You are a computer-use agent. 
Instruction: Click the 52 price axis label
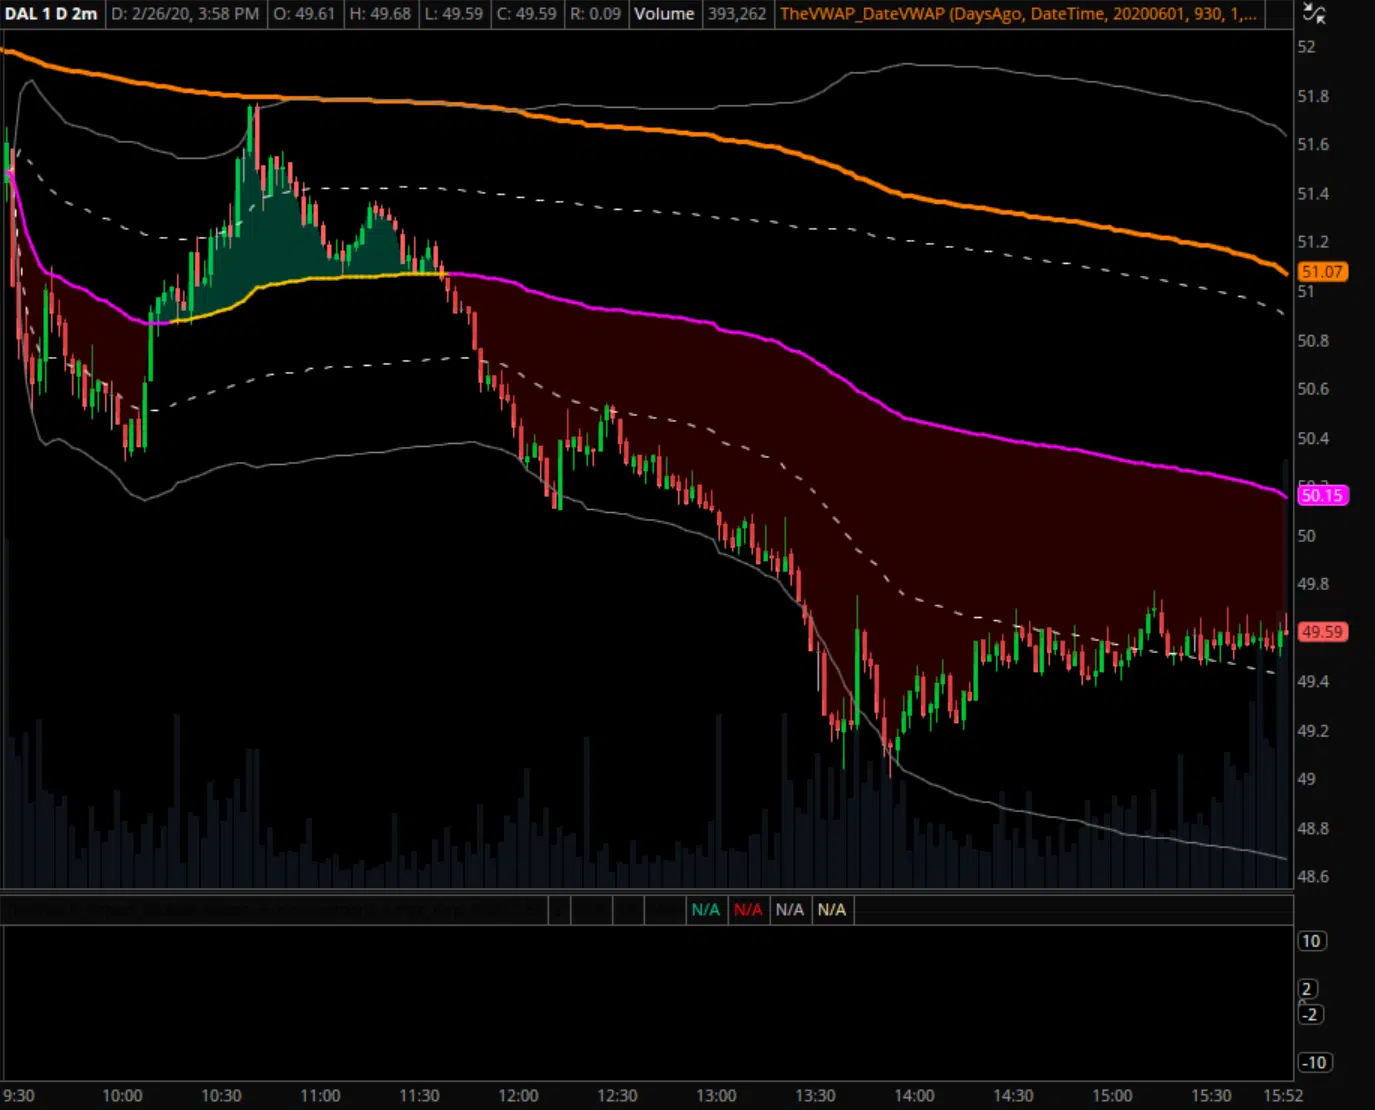(x=1306, y=47)
